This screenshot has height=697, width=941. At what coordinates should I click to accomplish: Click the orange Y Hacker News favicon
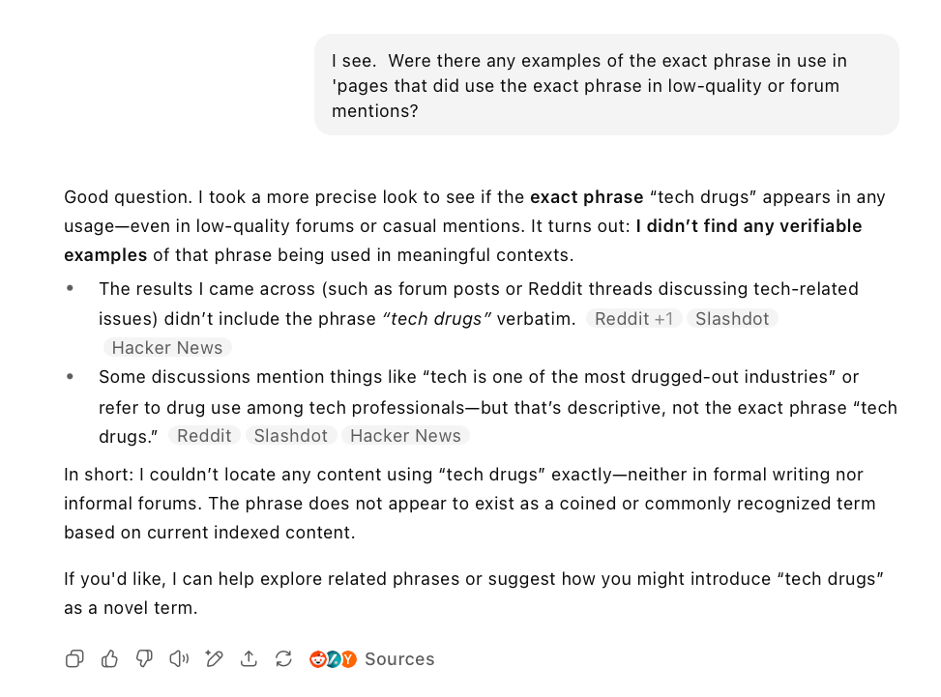(x=348, y=659)
